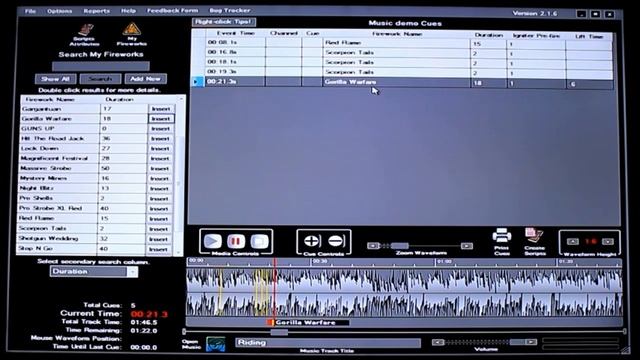Screen dimensions: 640x360
Task: Decrease waveform zoom with the left arrow
Action: click(x=373, y=246)
